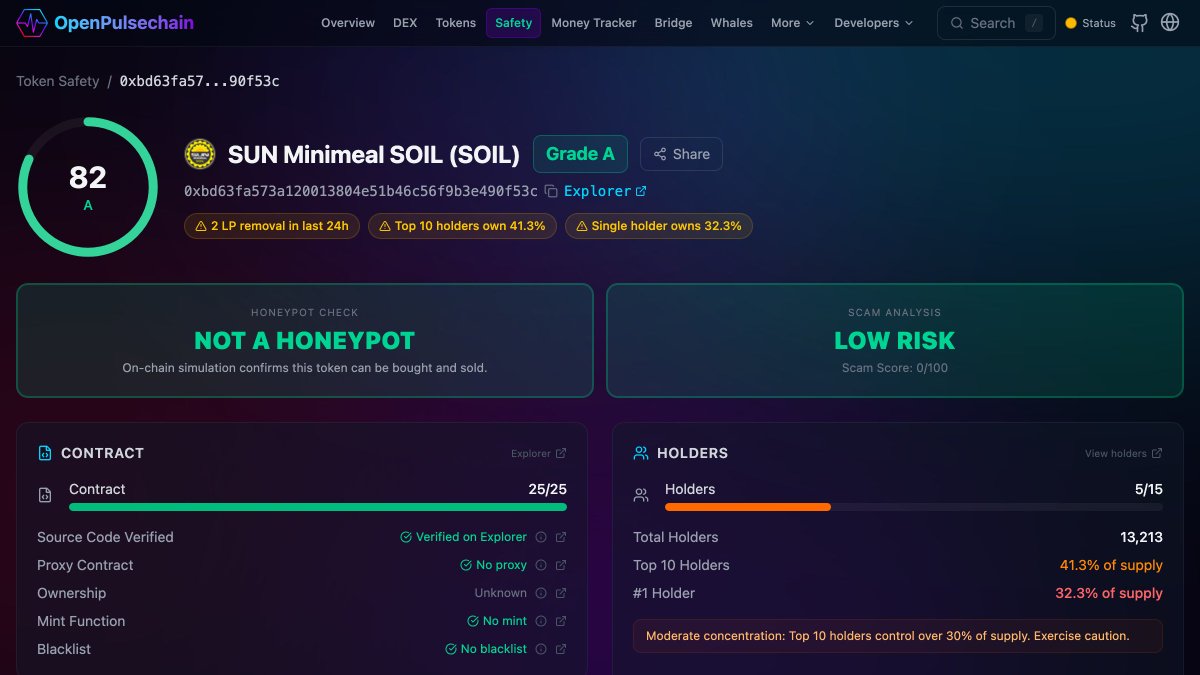Click the search magnifier icon
The image size is (1200, 675).
point(957,23)
